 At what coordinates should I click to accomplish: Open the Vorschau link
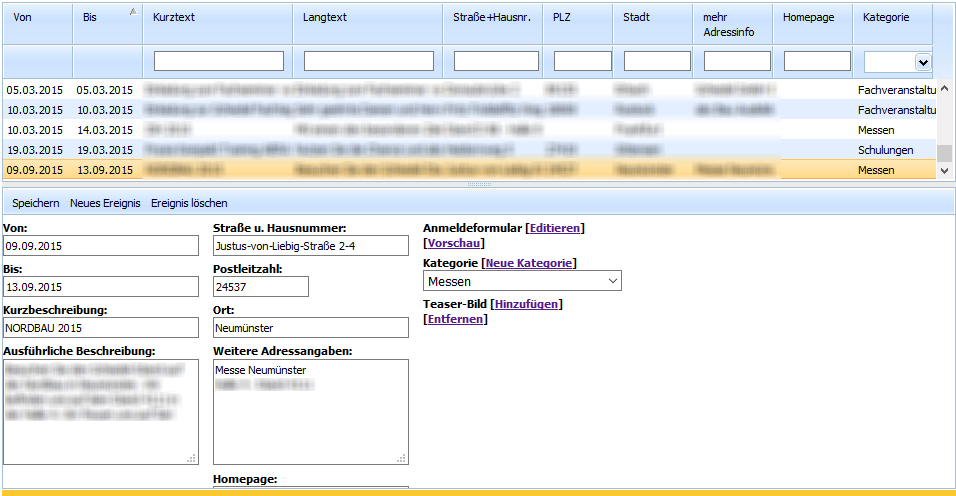click(x=454, y=243)
